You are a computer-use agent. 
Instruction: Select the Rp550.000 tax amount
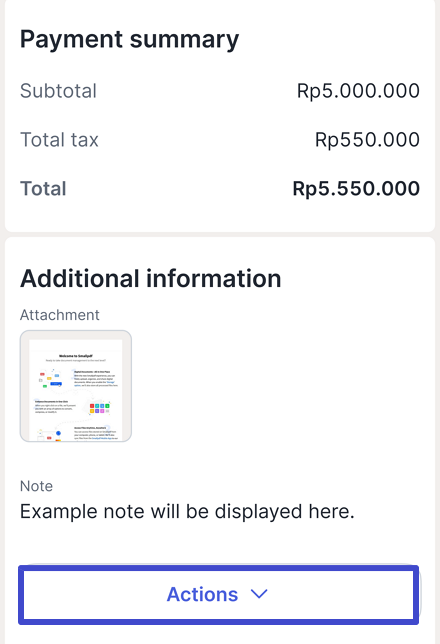(x=367, y=140)
